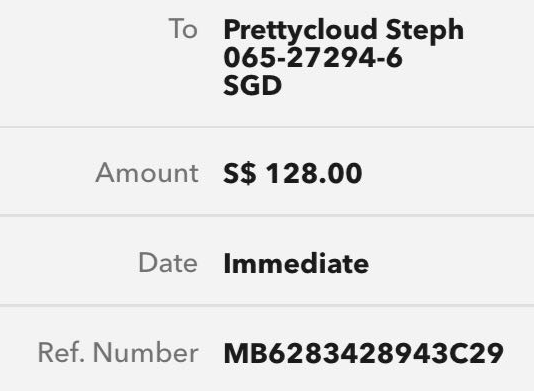534x391 pixels.
Task: Tap the word "Number" in the label
Action: (x=146, y=353)
